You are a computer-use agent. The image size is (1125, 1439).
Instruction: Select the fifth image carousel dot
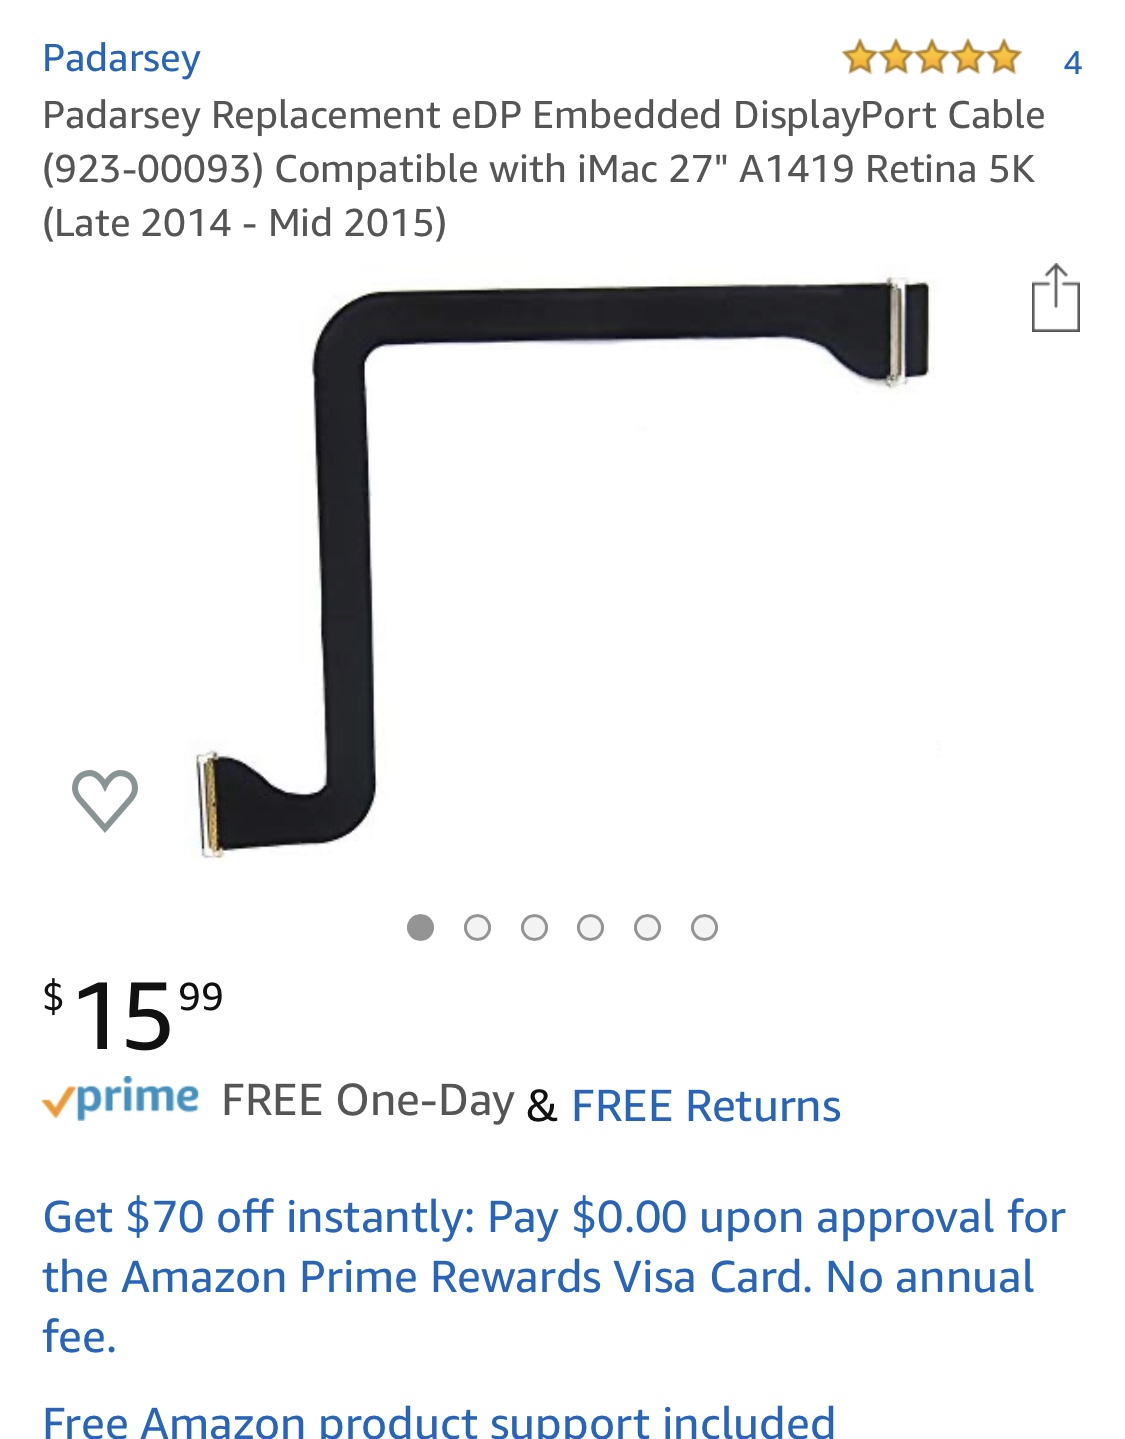click(648, 928)
